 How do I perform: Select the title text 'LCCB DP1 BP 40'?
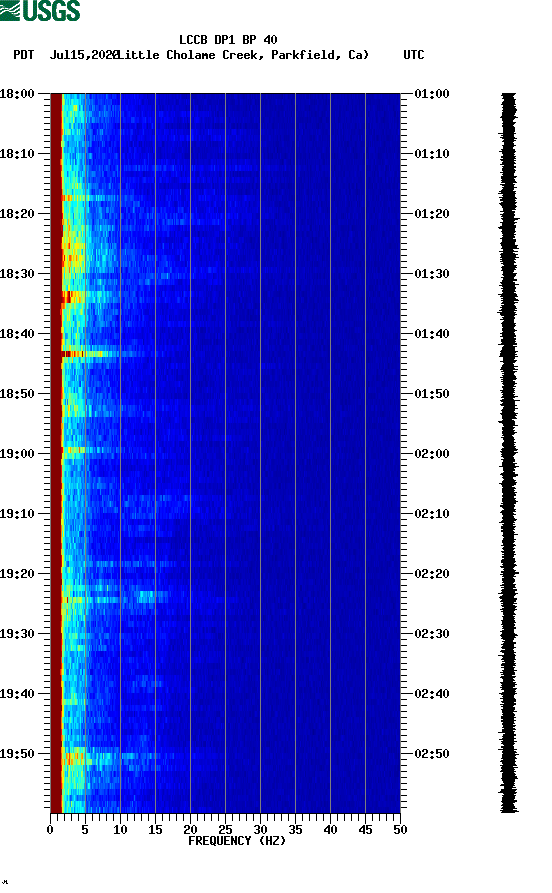[228, 40]
